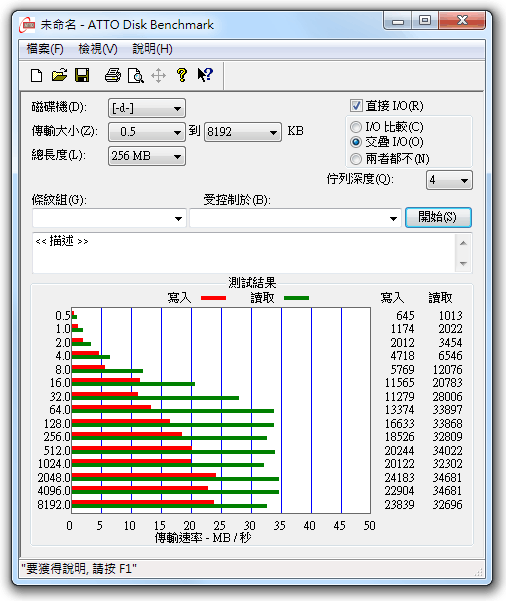Click the read value 1013

pyautogui.click(x=450, y=315)
